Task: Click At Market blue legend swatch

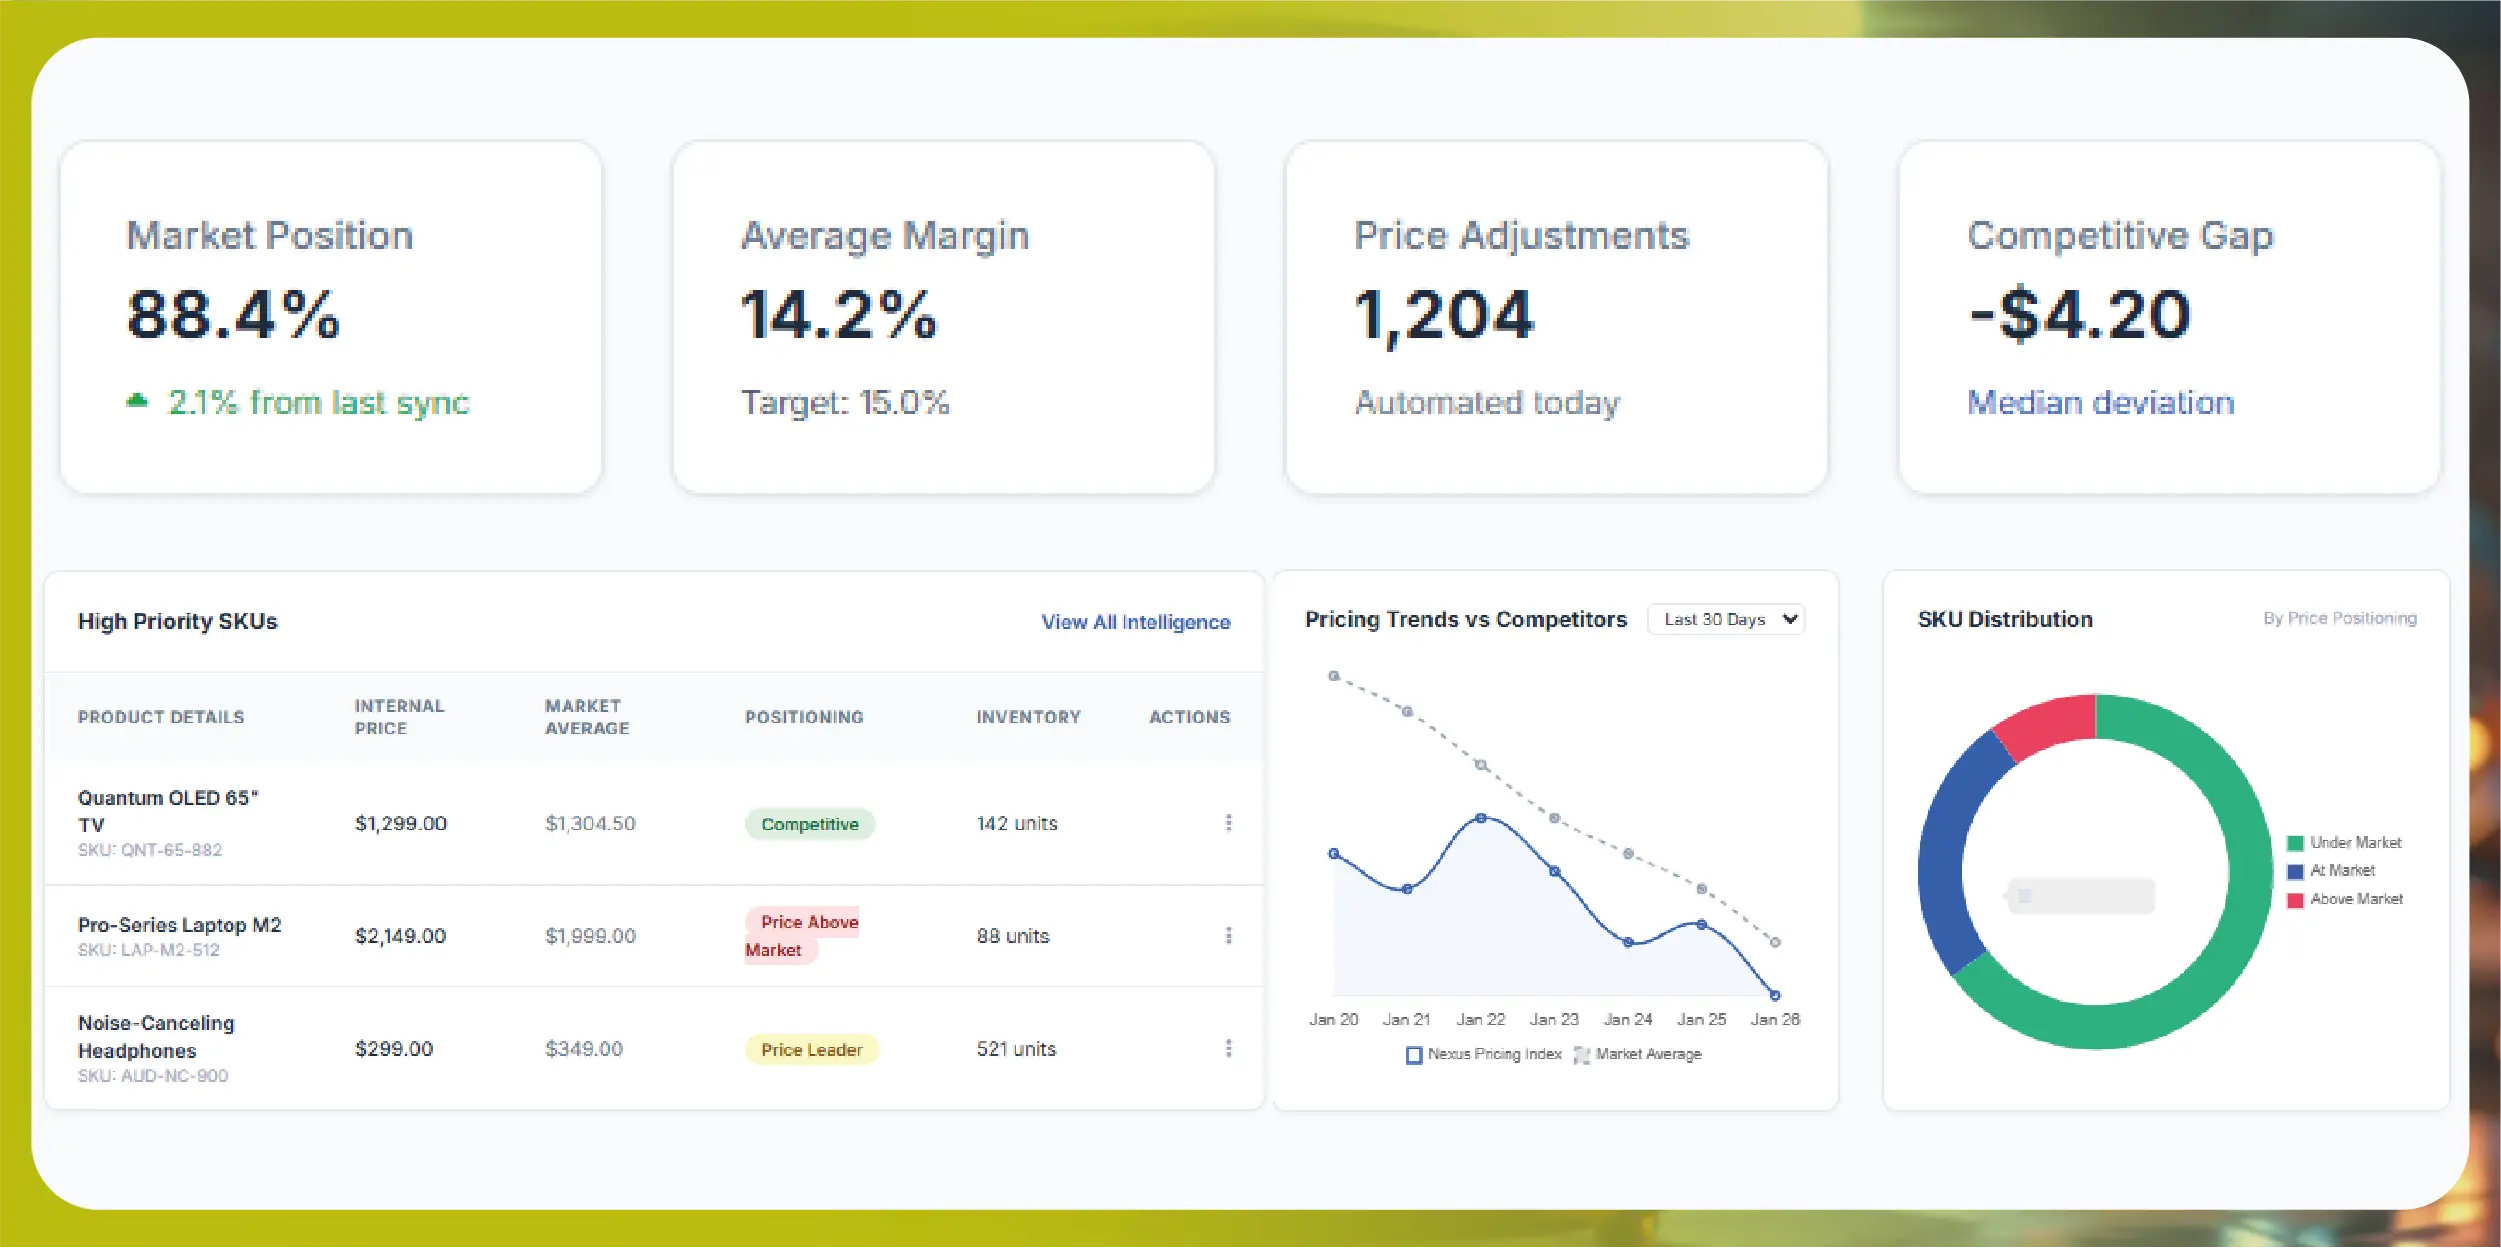Action: (x=2295, y=871)
